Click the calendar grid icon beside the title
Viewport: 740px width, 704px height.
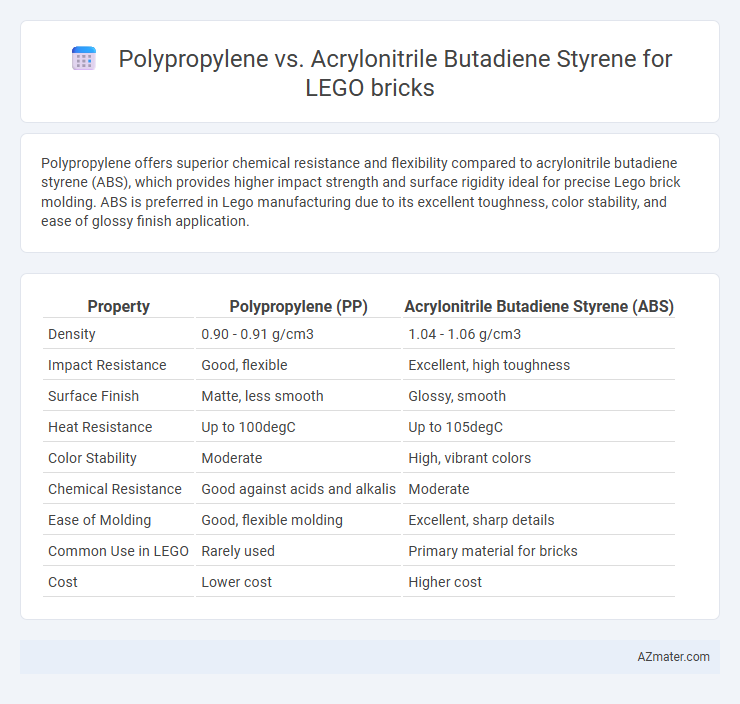84,59
